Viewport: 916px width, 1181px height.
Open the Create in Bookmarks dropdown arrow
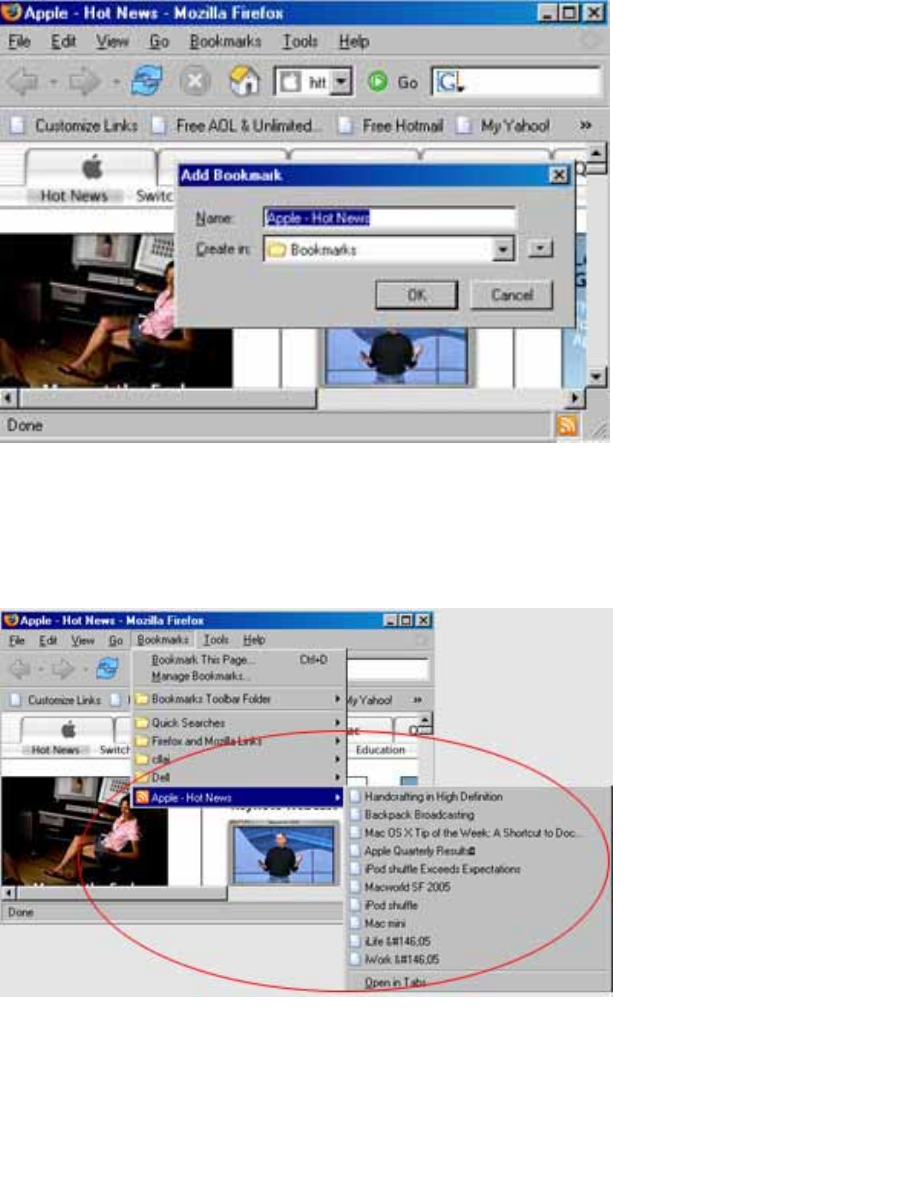[x=503, y=249]
